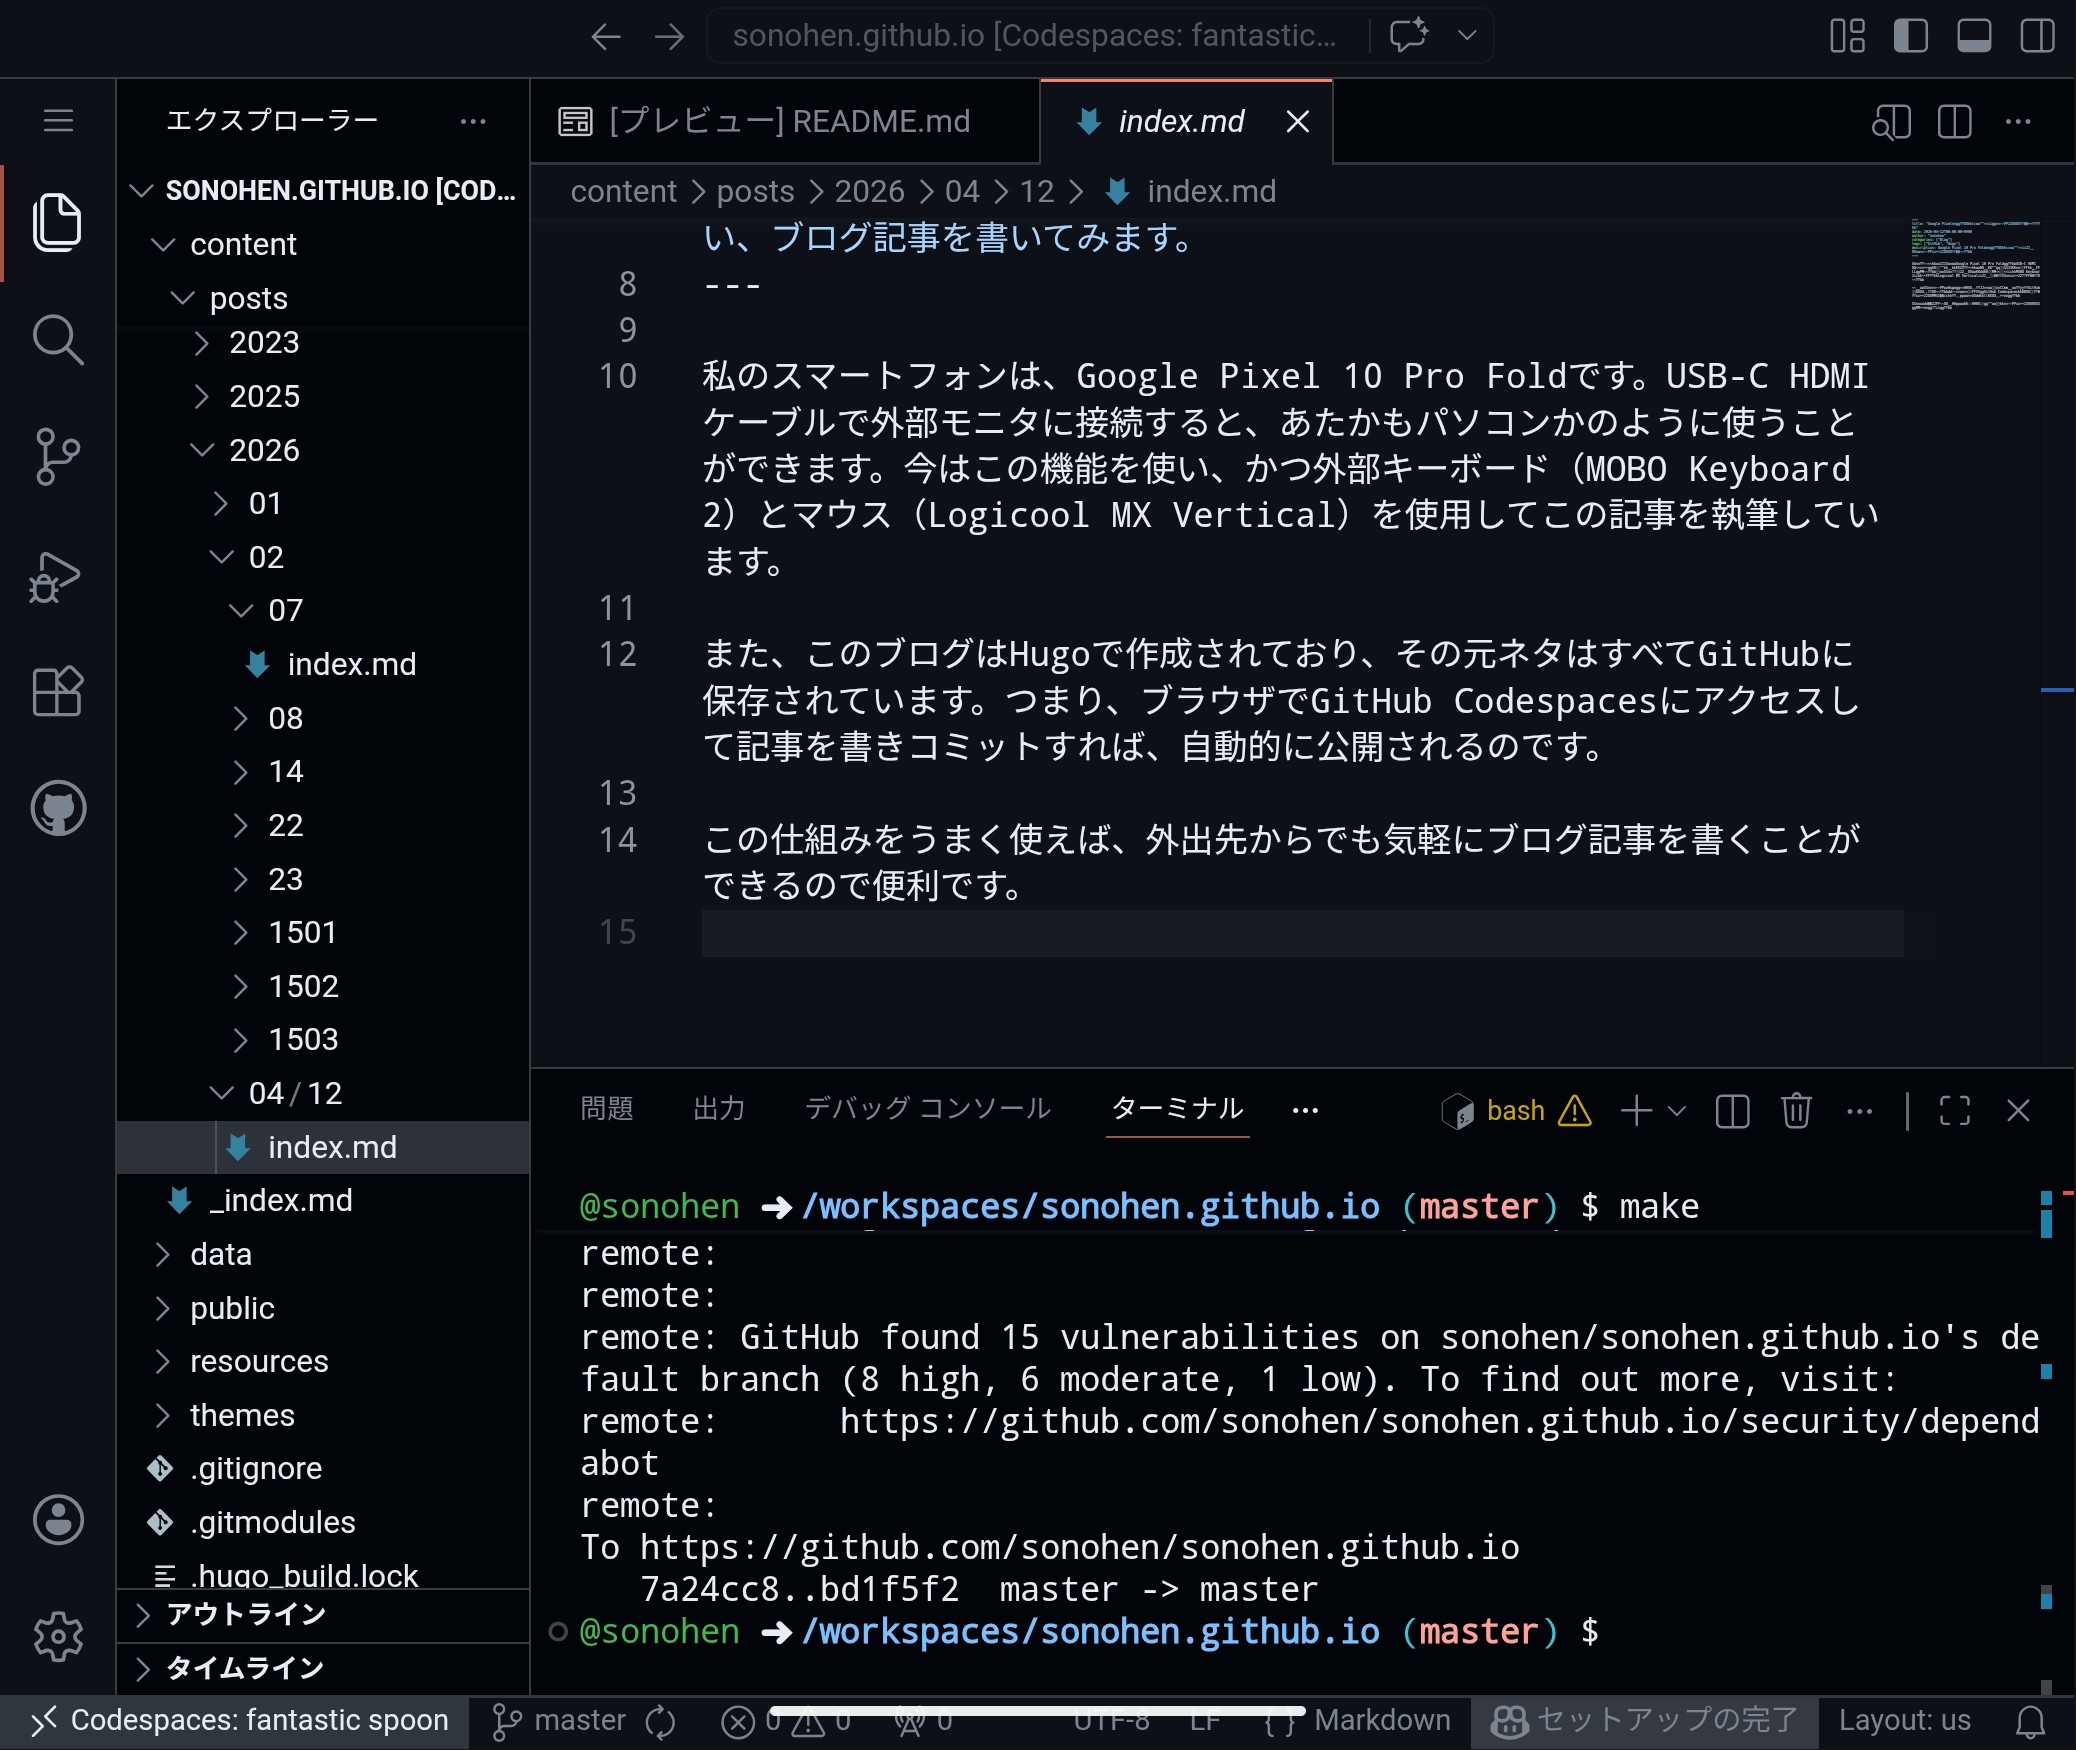The width and height of the screenshot is (2076, 1750).
Task: Split the terminal panel
Action: pyautogui.click(x=1732, y=1110)
